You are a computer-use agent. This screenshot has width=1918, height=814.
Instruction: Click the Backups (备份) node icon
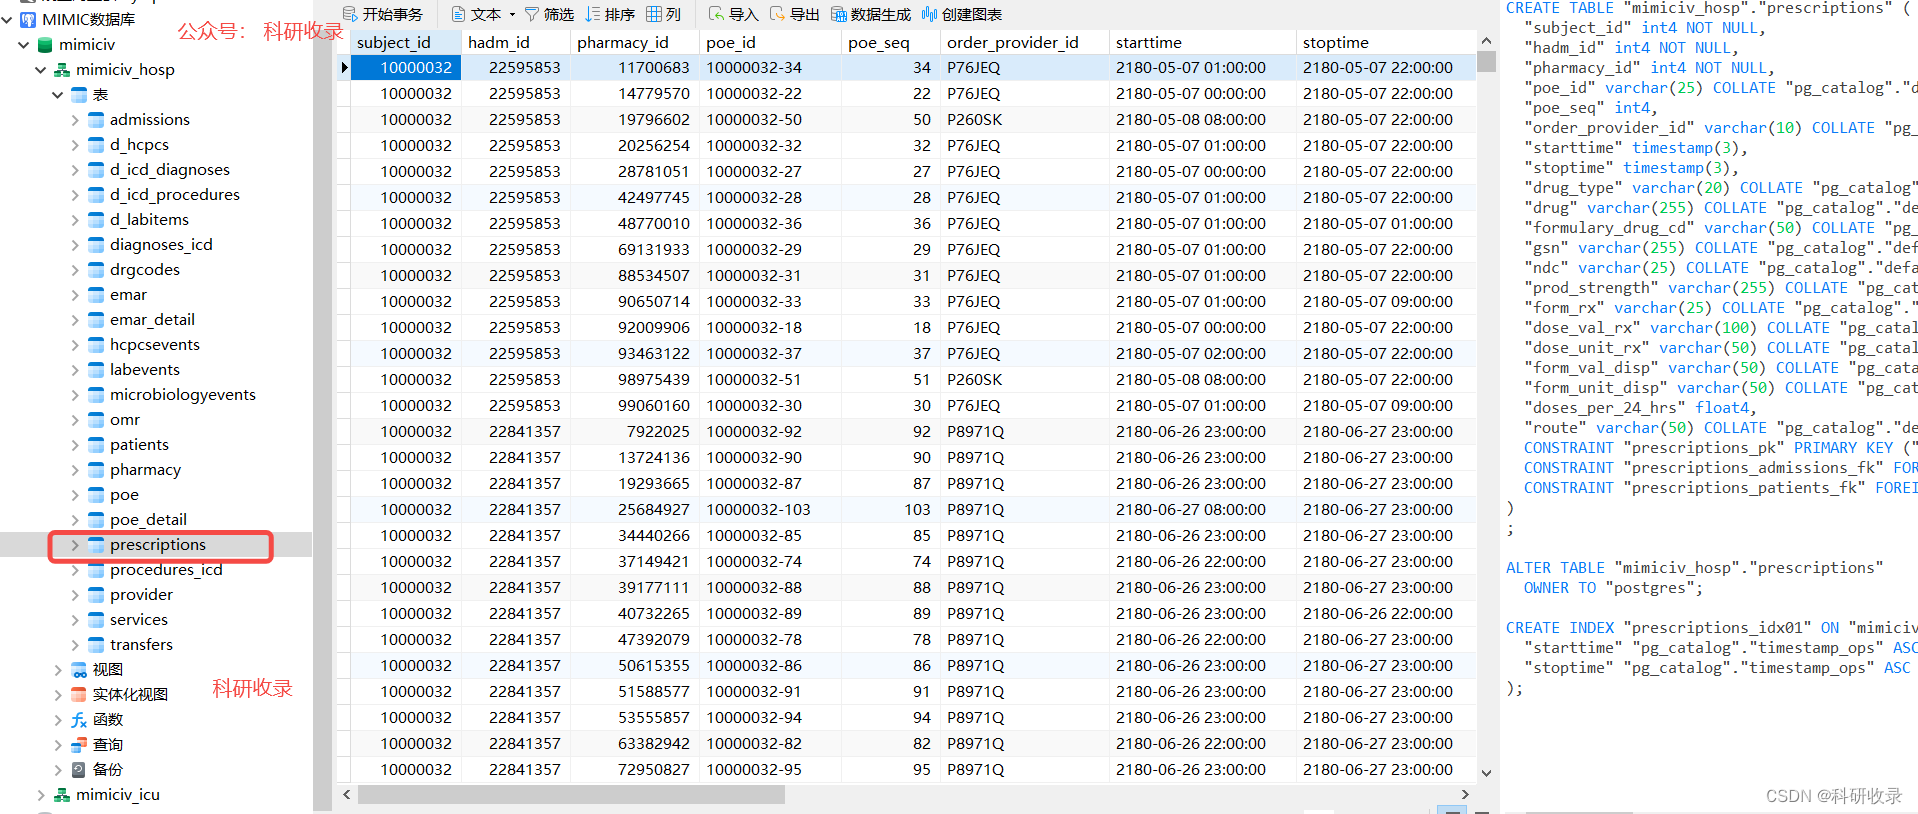point(79,770)
